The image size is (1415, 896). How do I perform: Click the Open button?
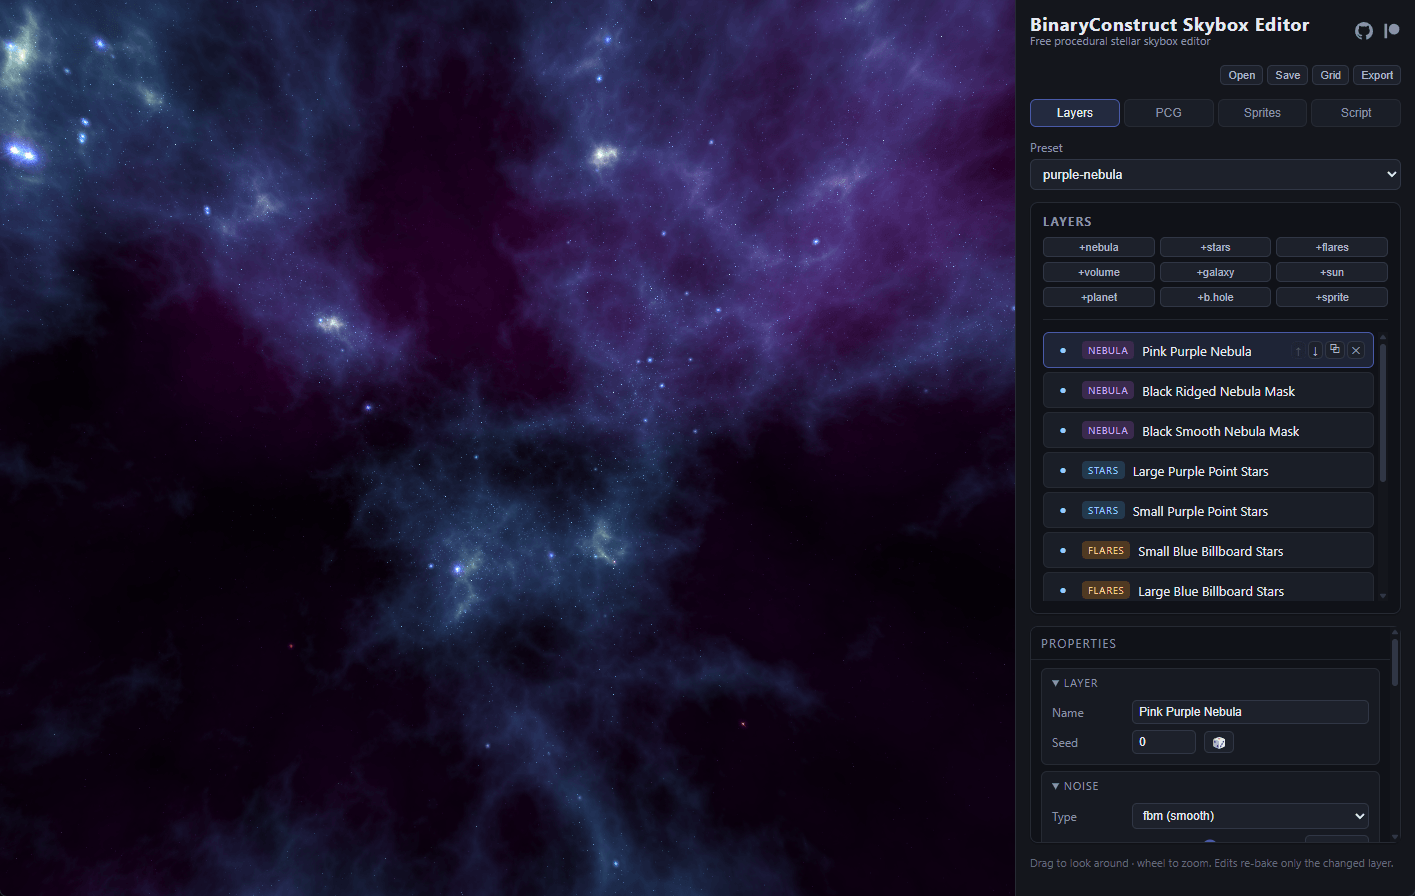tap(1242, 75)
